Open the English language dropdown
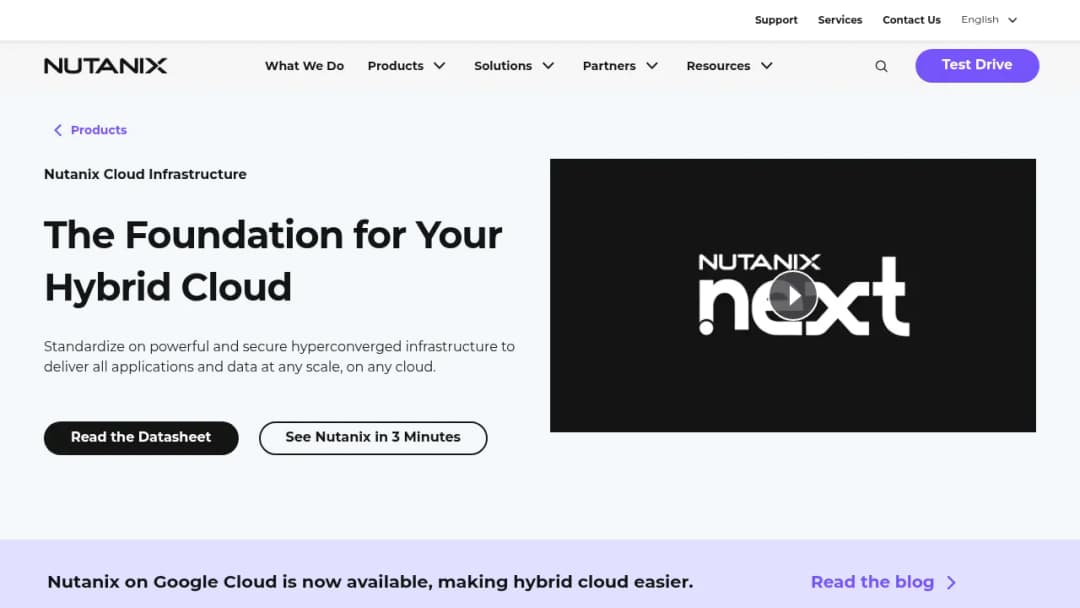1080x608 pixels. pyautogui.click(x=989, y=20)
